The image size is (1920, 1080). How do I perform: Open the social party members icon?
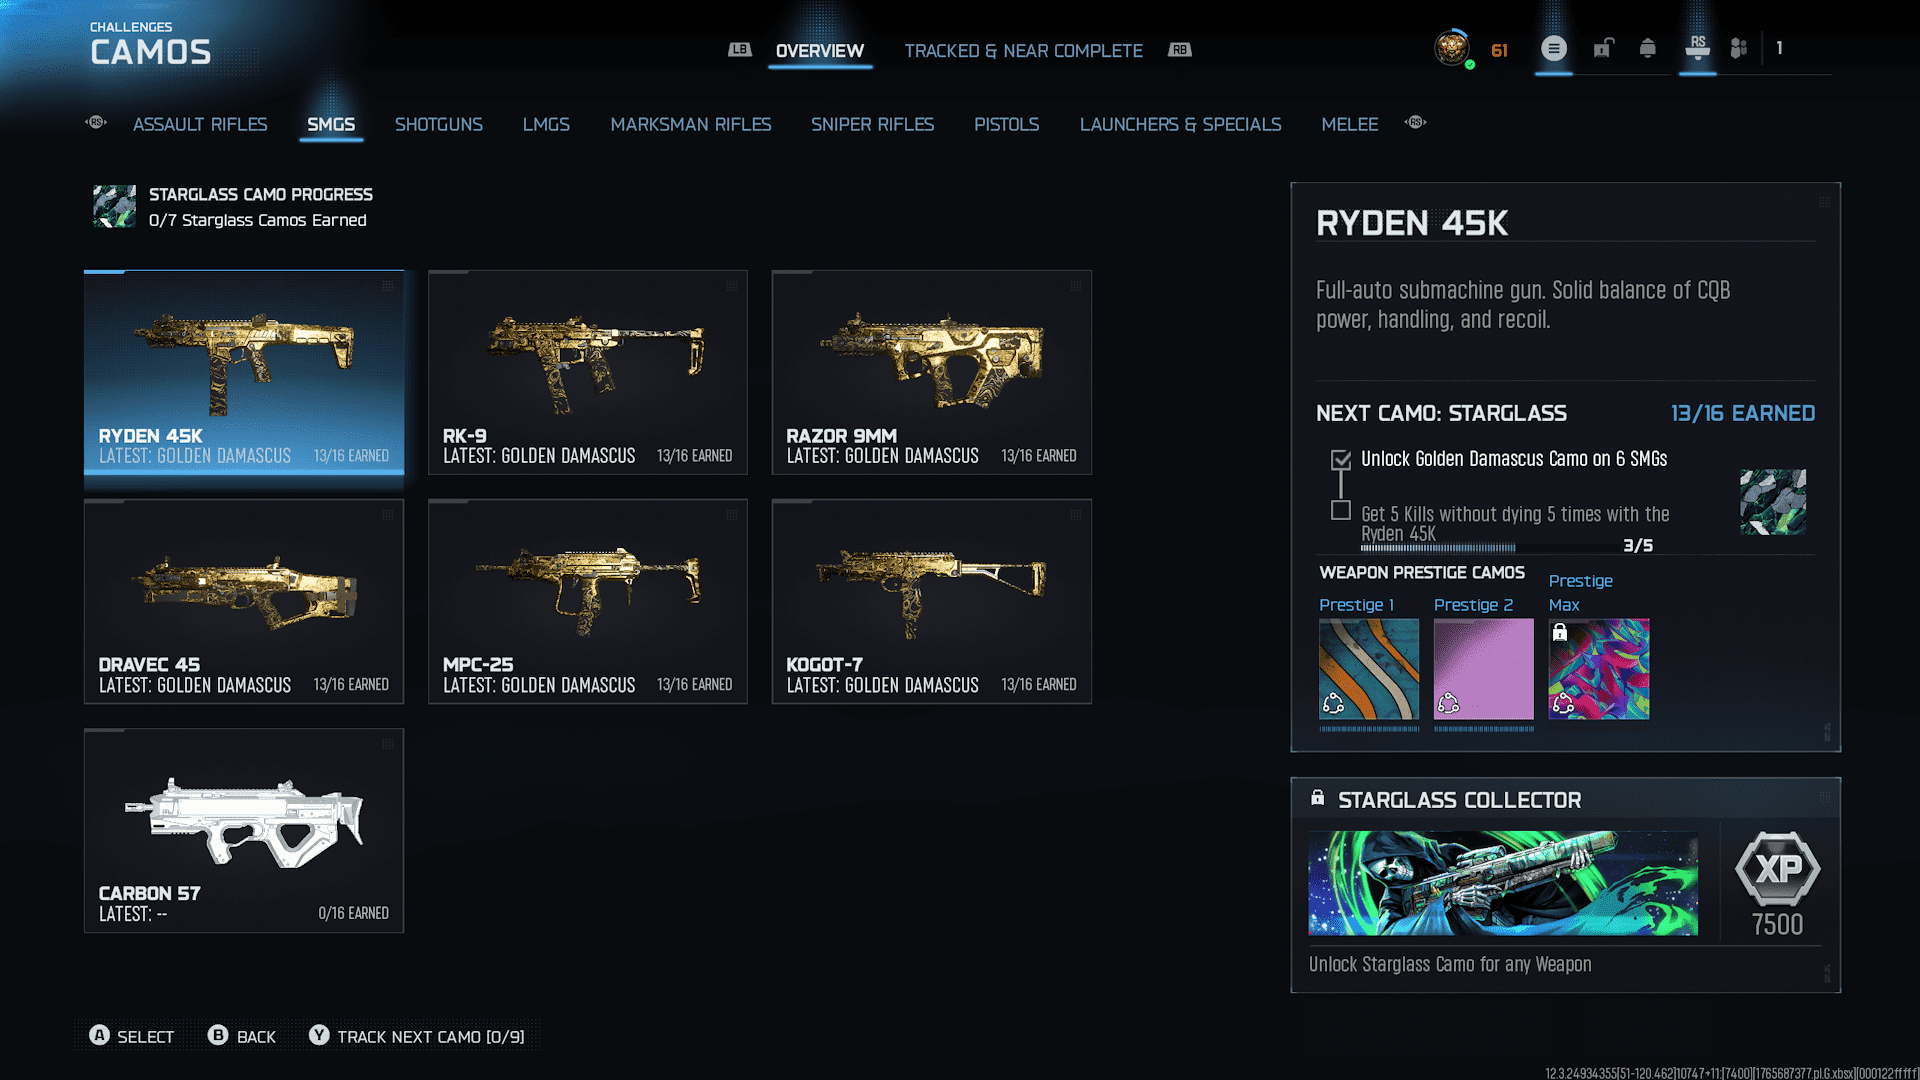click(x=1739, y=48)
